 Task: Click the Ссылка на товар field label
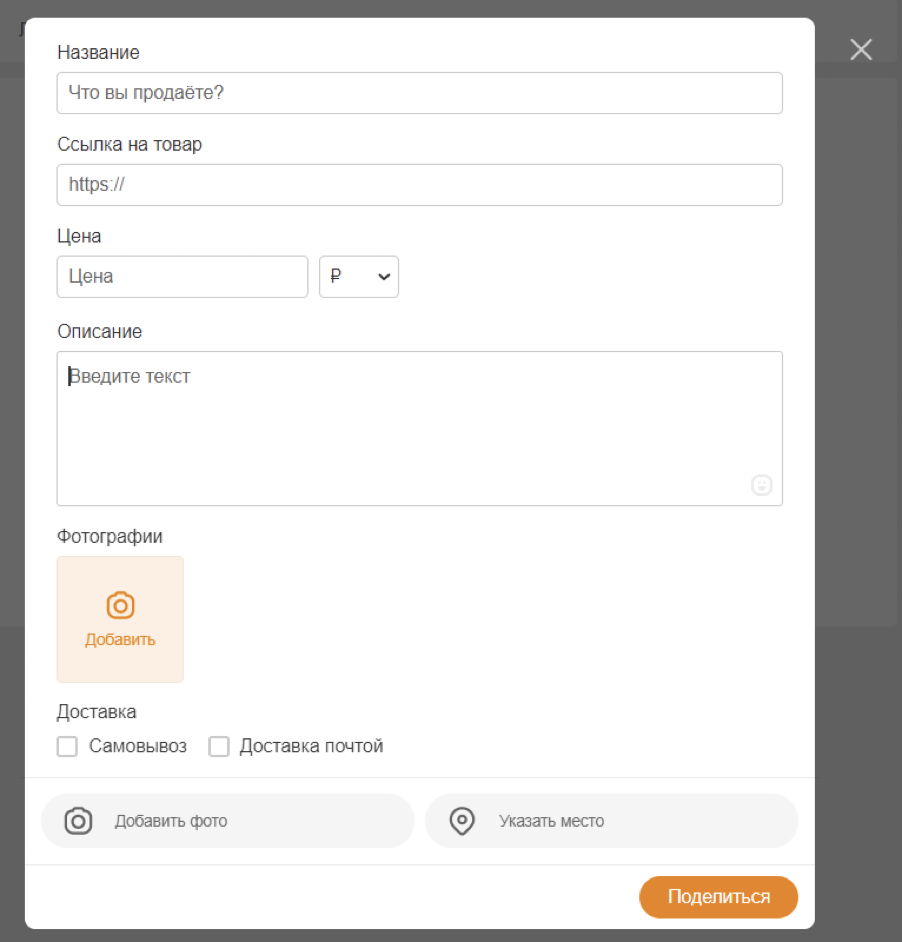point(130,144)
